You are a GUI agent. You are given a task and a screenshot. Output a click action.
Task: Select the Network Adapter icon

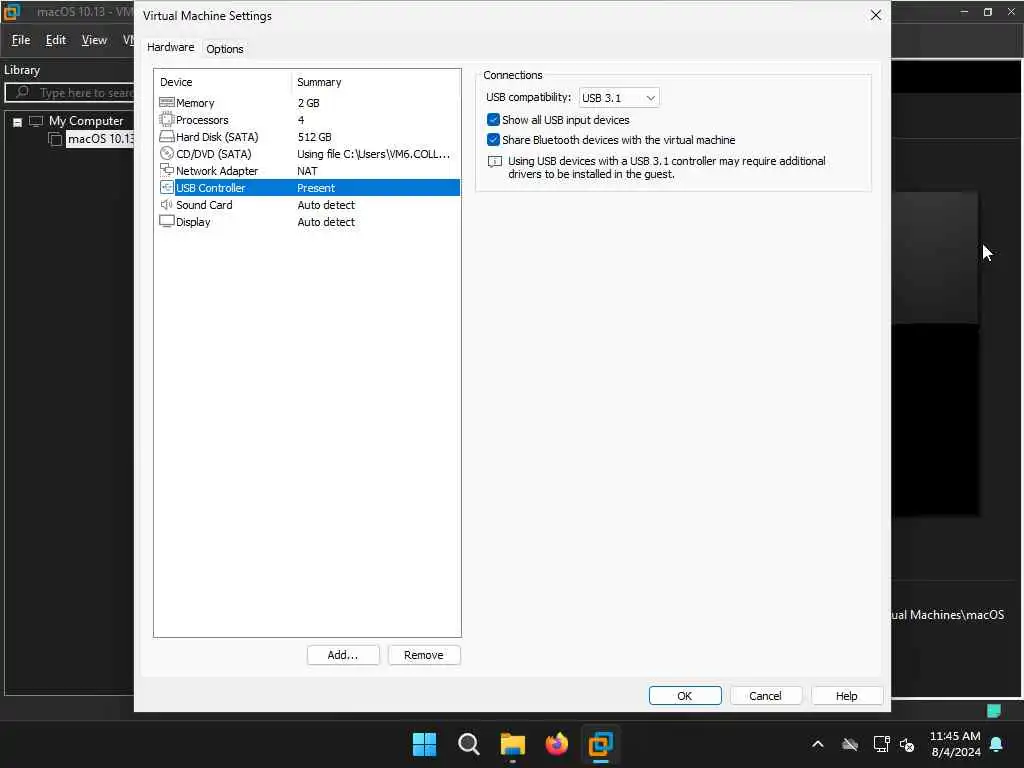coord(167,170)
